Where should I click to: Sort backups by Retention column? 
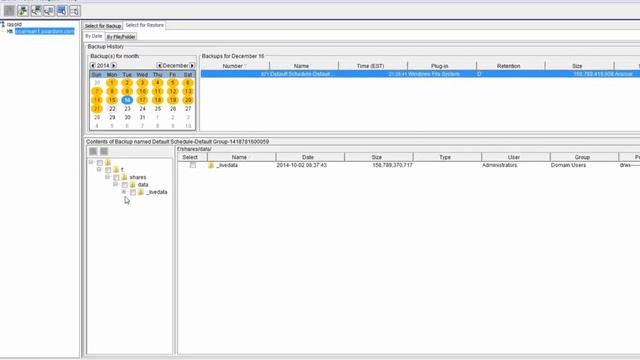coord(510,66)
